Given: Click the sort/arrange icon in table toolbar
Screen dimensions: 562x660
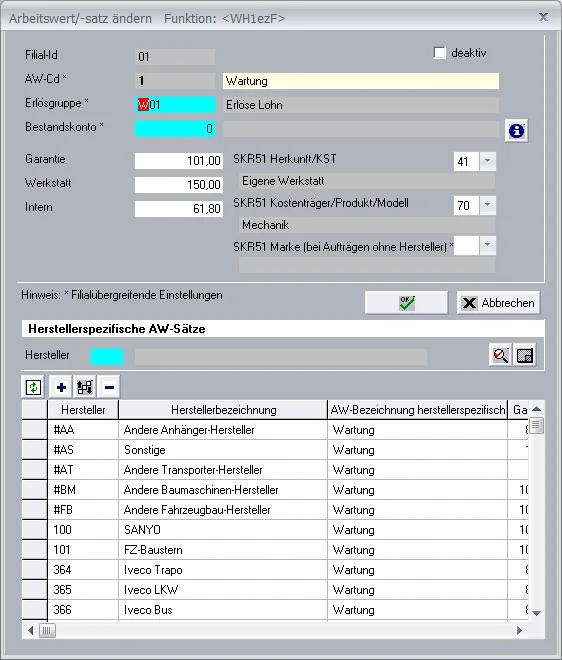Looking at the screenshot, I should pos(85,387).
